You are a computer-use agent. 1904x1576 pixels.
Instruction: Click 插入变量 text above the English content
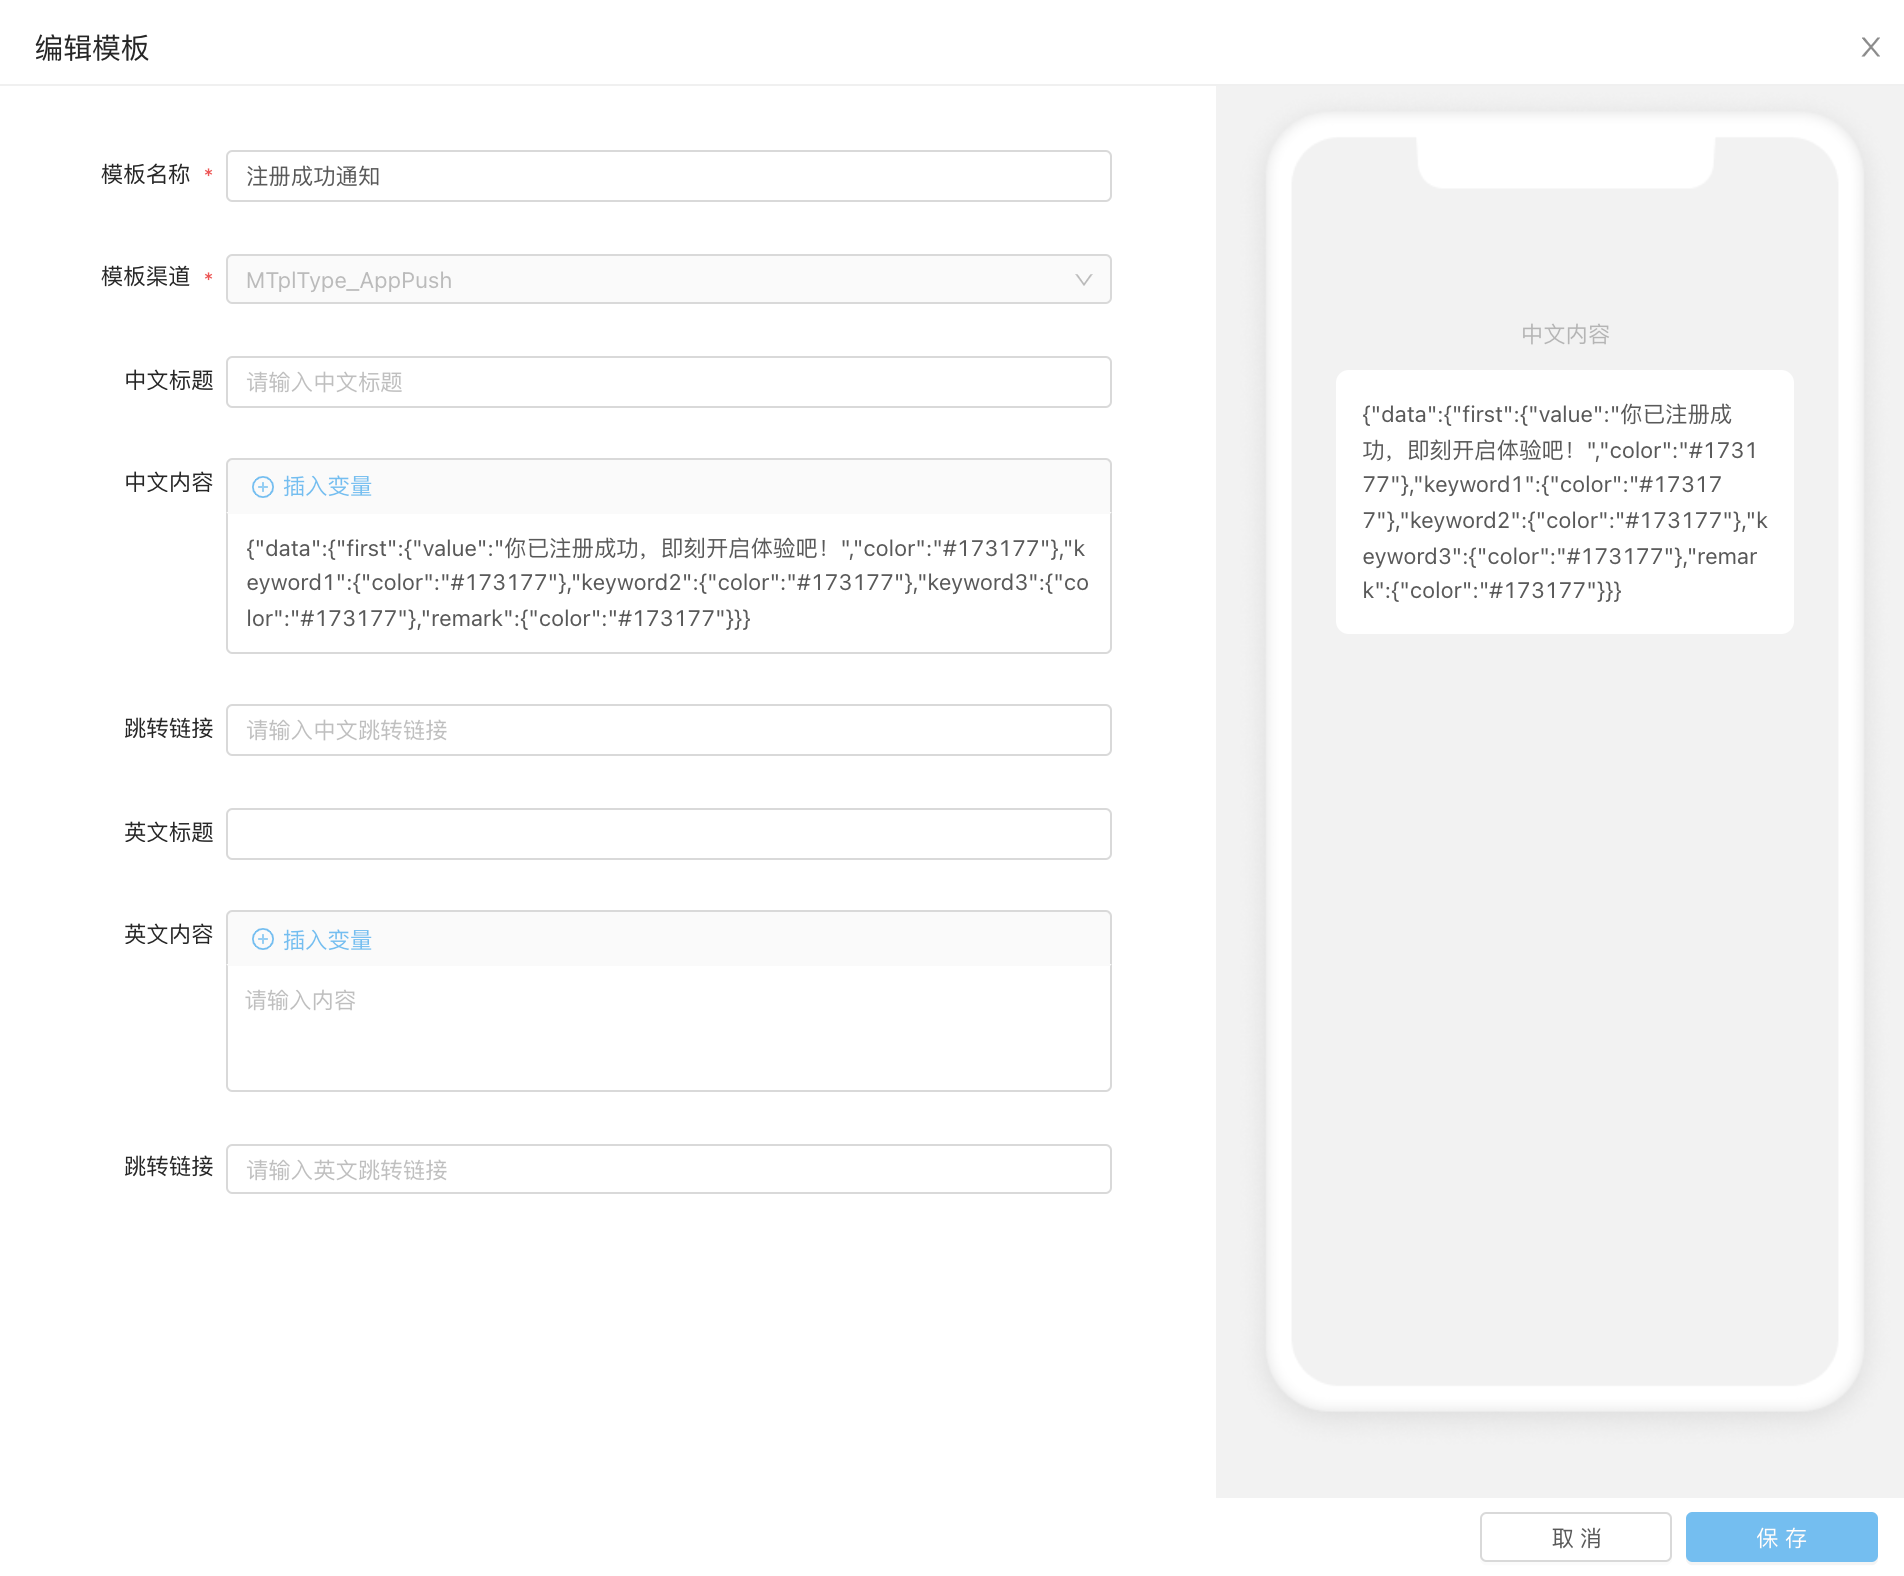327,940
